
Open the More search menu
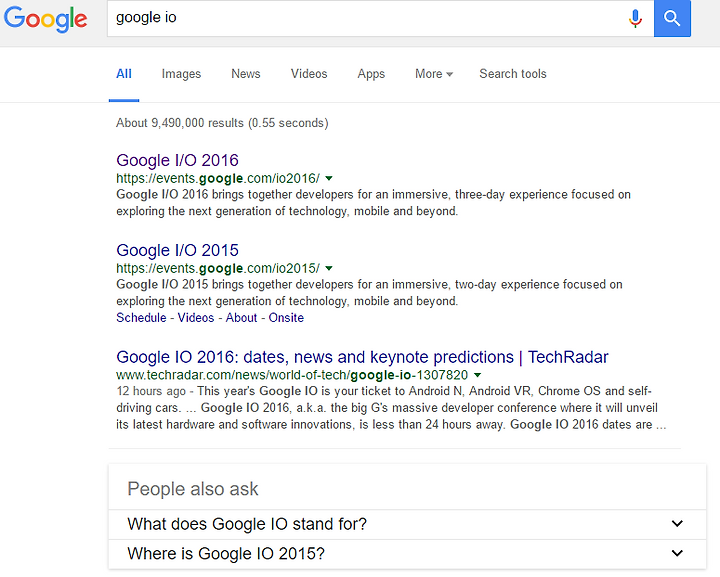(434, 74)
